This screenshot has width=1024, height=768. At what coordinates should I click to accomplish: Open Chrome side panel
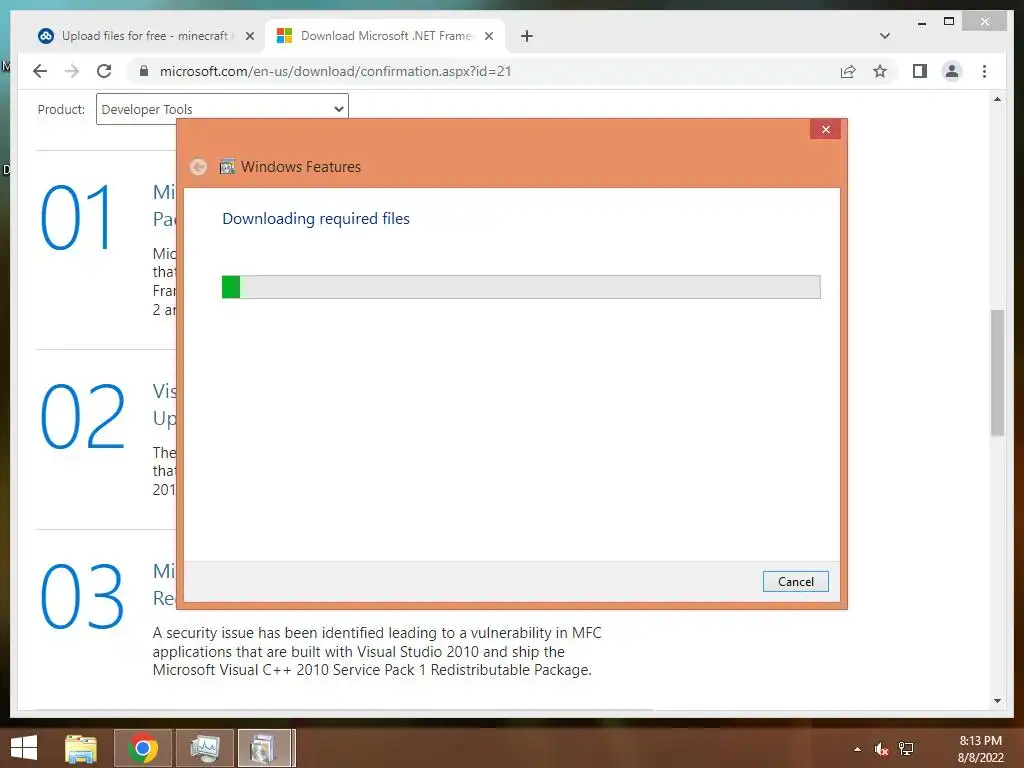point(920,71)
